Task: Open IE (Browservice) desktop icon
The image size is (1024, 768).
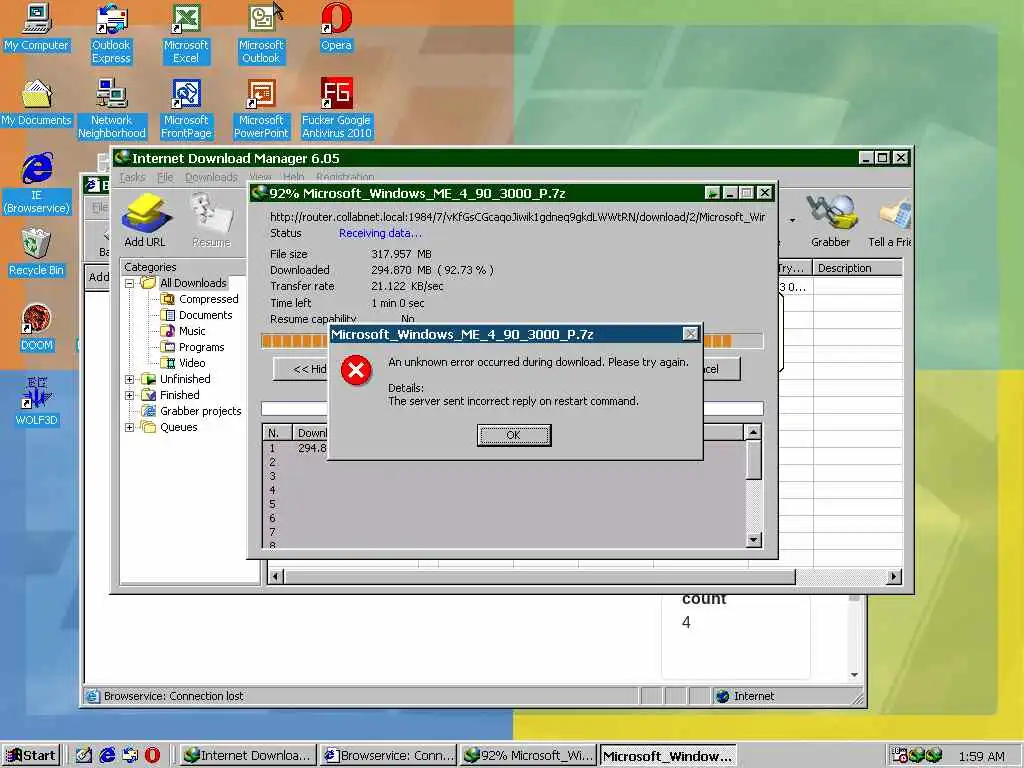Action: click(x=36, y=184)
